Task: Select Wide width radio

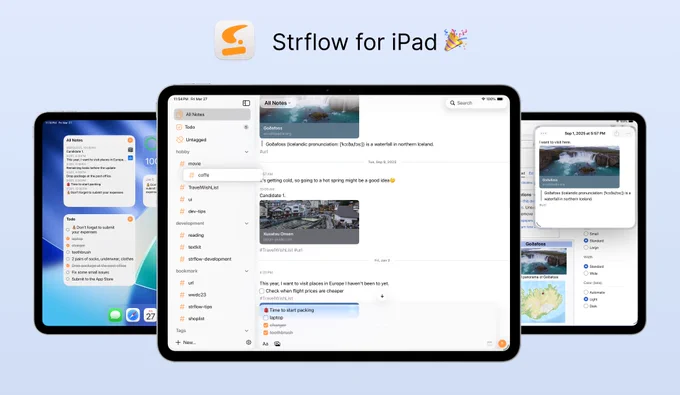Action: coord(586,274)
